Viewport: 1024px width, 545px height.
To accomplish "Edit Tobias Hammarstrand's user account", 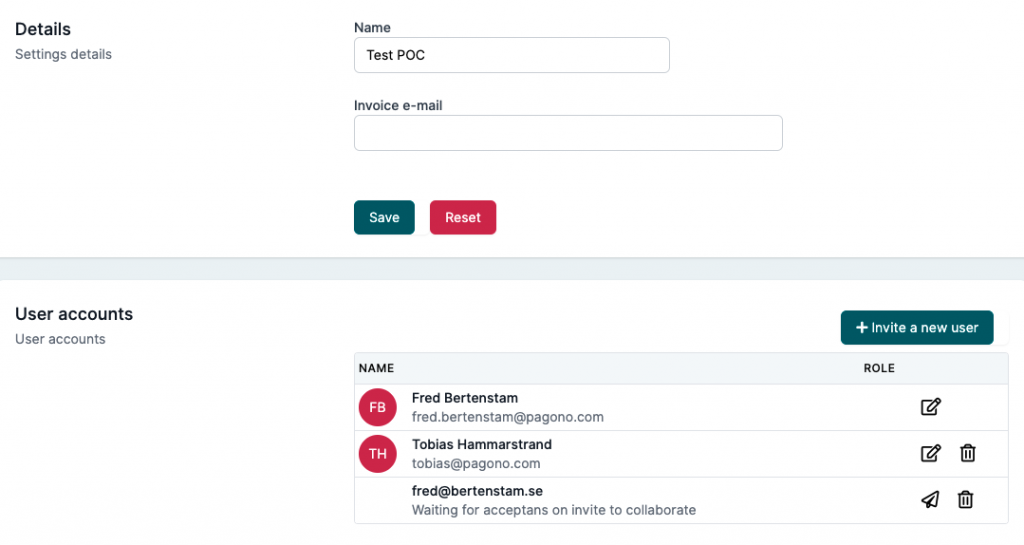I will click(x=931, y=453).
